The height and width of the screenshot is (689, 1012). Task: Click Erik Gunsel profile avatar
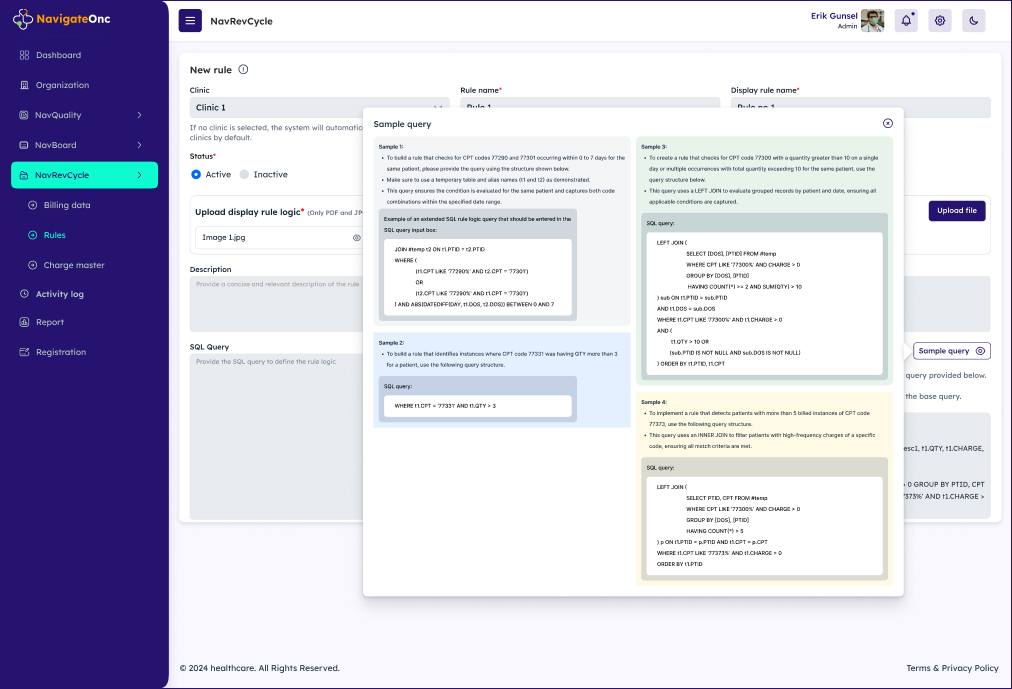point(872,21)
